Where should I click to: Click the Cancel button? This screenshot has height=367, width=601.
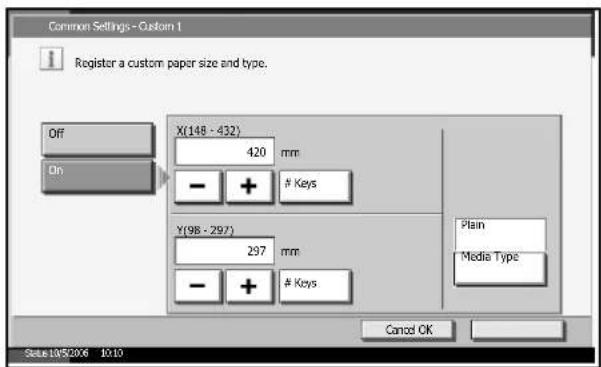pyautogui.click(x=409, y=330)
